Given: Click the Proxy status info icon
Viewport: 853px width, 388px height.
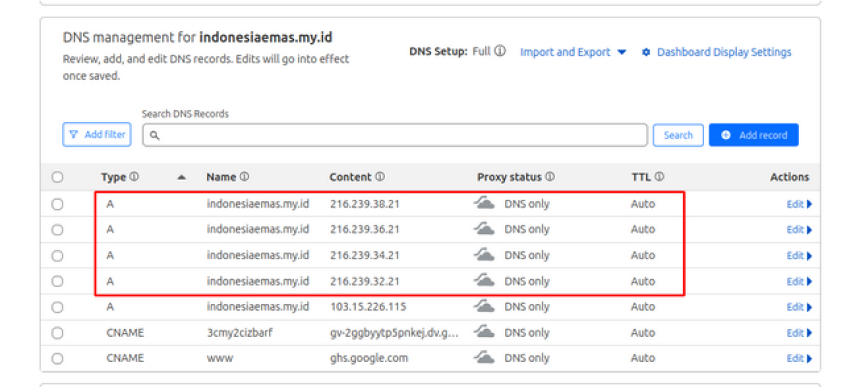Looking at the screenshot, I should coord(550,177).
